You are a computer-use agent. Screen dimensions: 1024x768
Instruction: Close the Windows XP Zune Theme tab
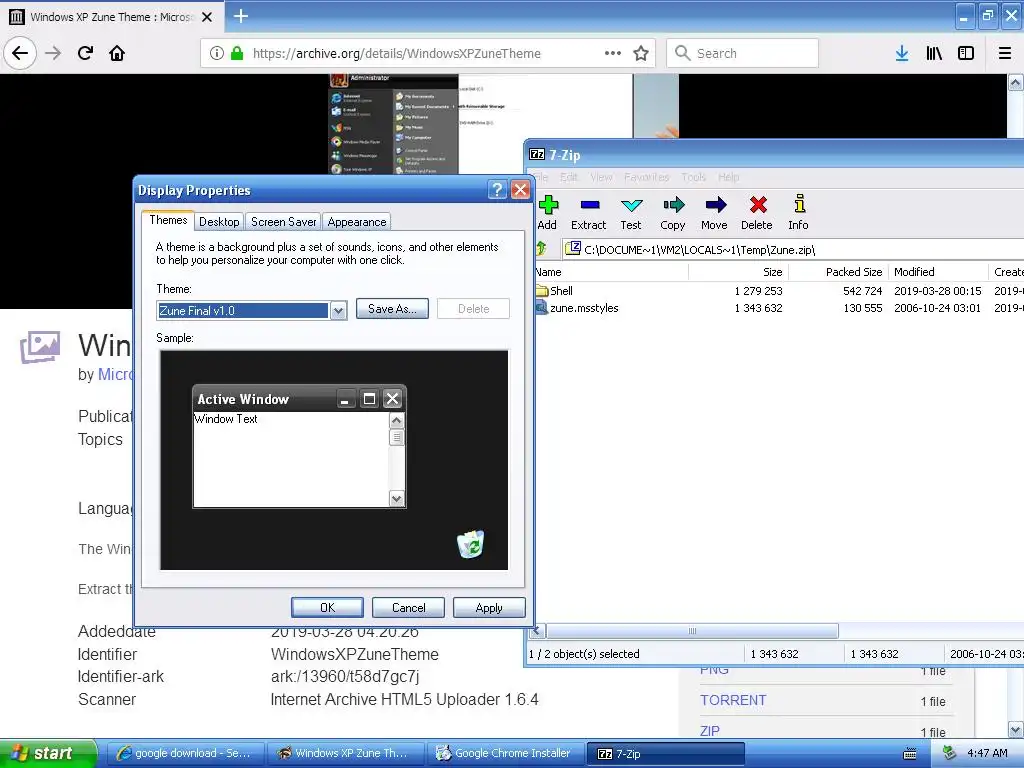(207, 17)
